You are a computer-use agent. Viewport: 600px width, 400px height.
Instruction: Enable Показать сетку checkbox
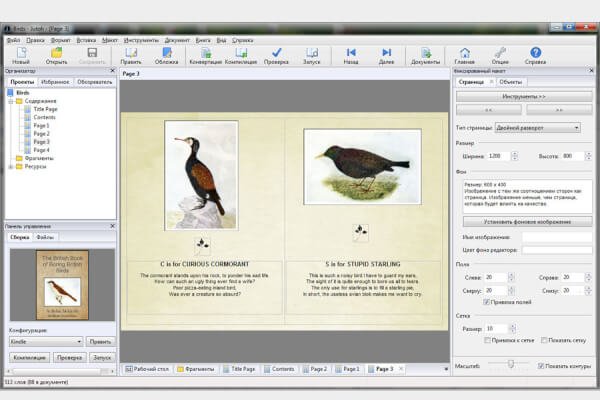(544, 340)
